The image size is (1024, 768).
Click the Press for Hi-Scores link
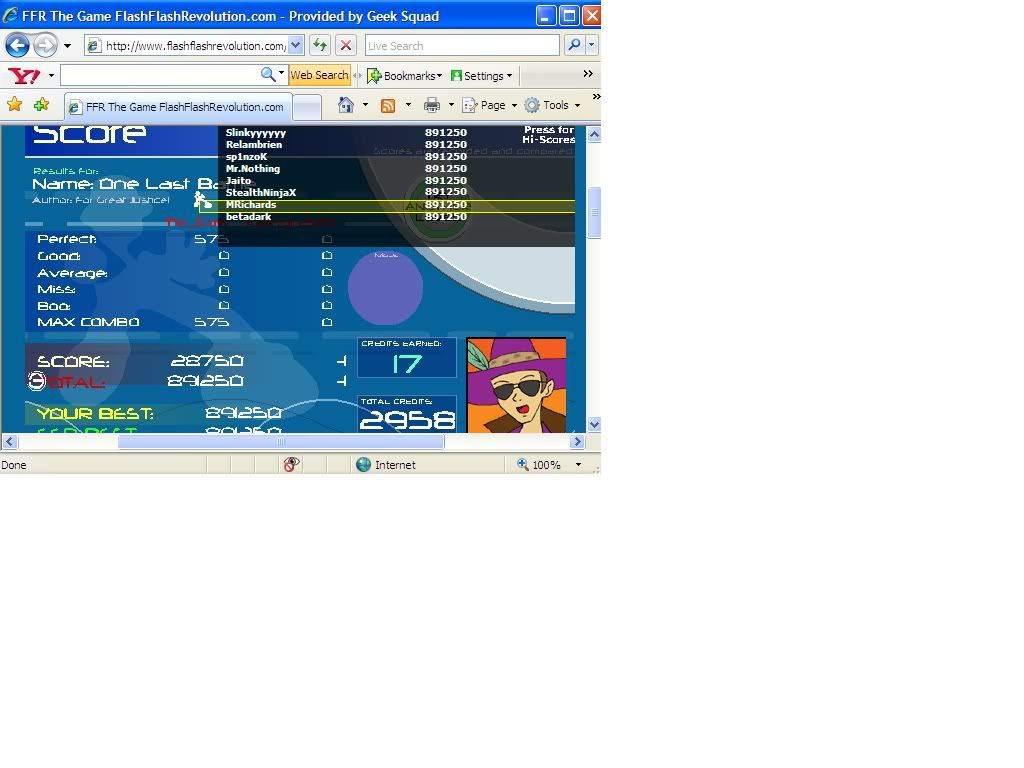(x=549, y=135)
